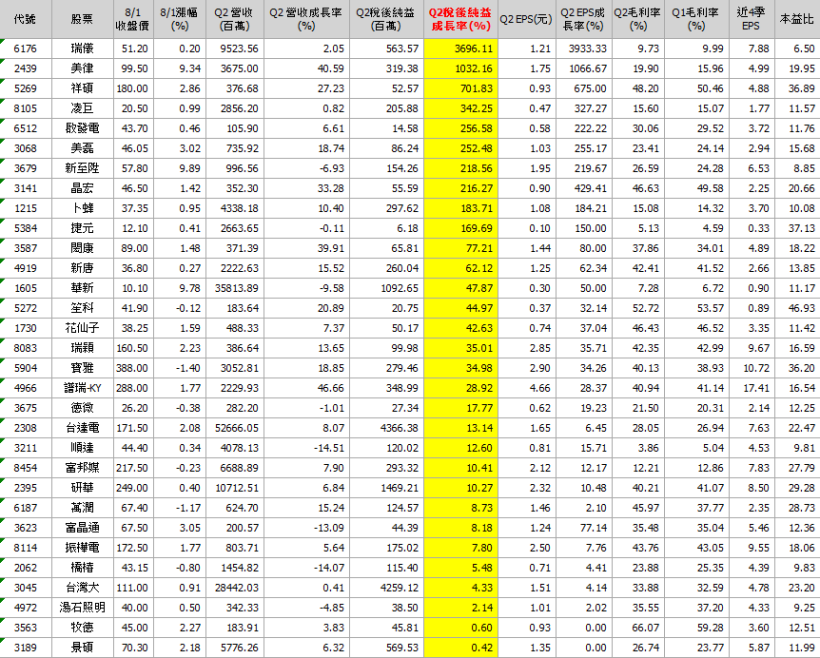Viewport: 820px width, 658px height.
Task: Click stock name 寶雅
Action: pos(82,368)
